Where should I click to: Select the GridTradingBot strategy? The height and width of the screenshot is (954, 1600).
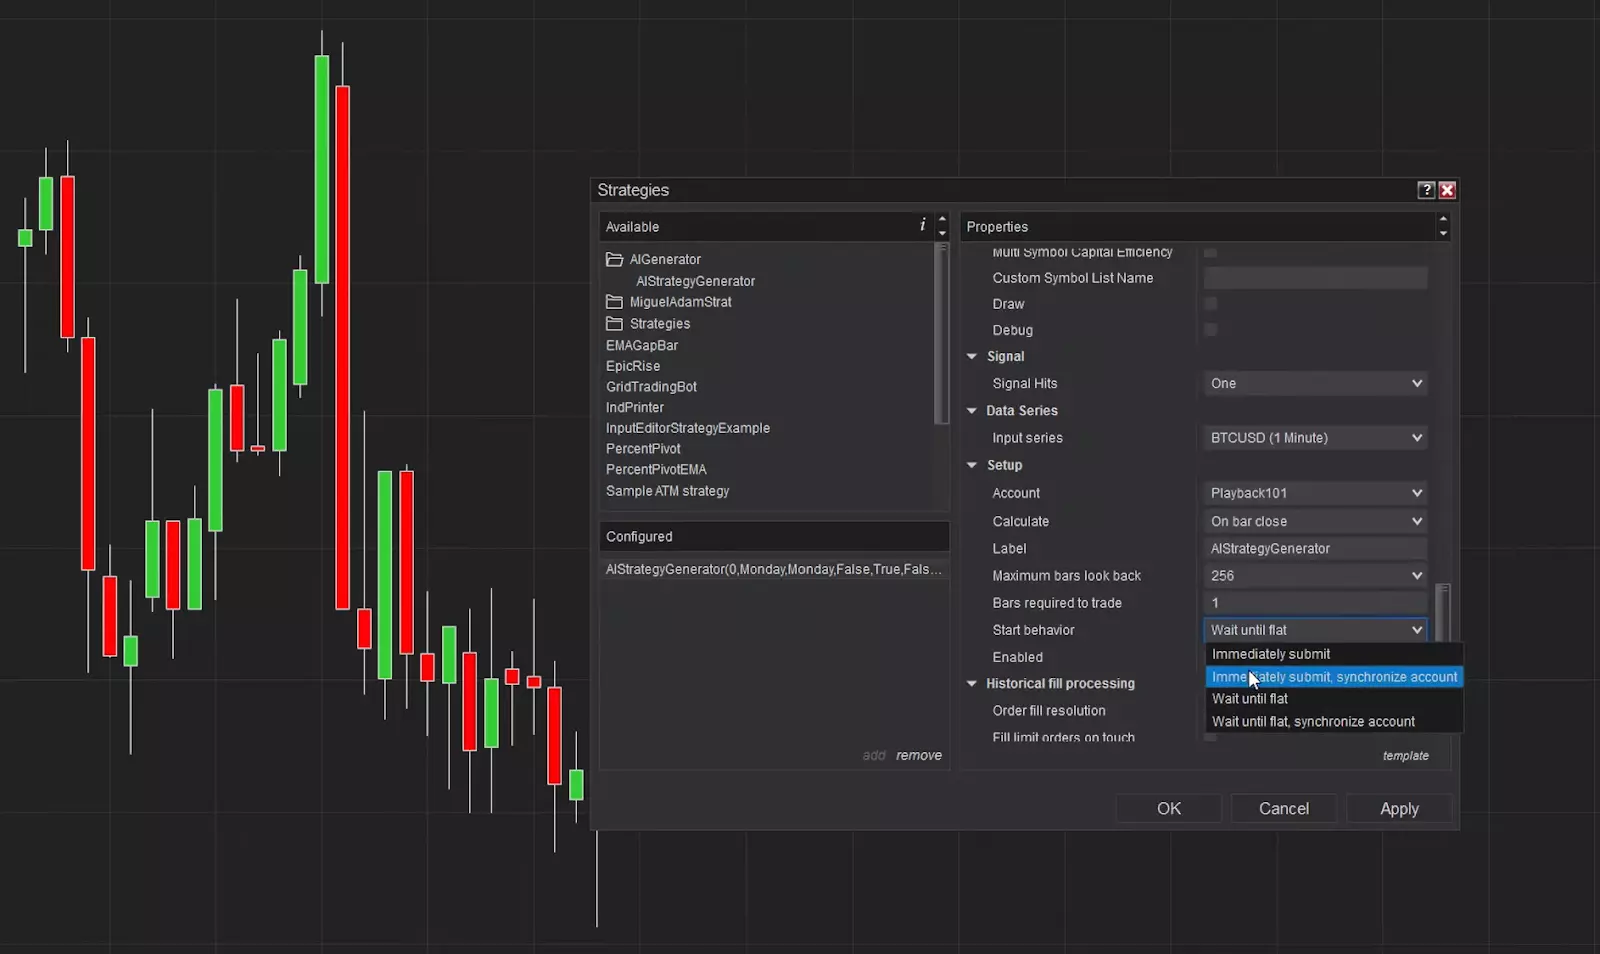click(x=651, y=387)
